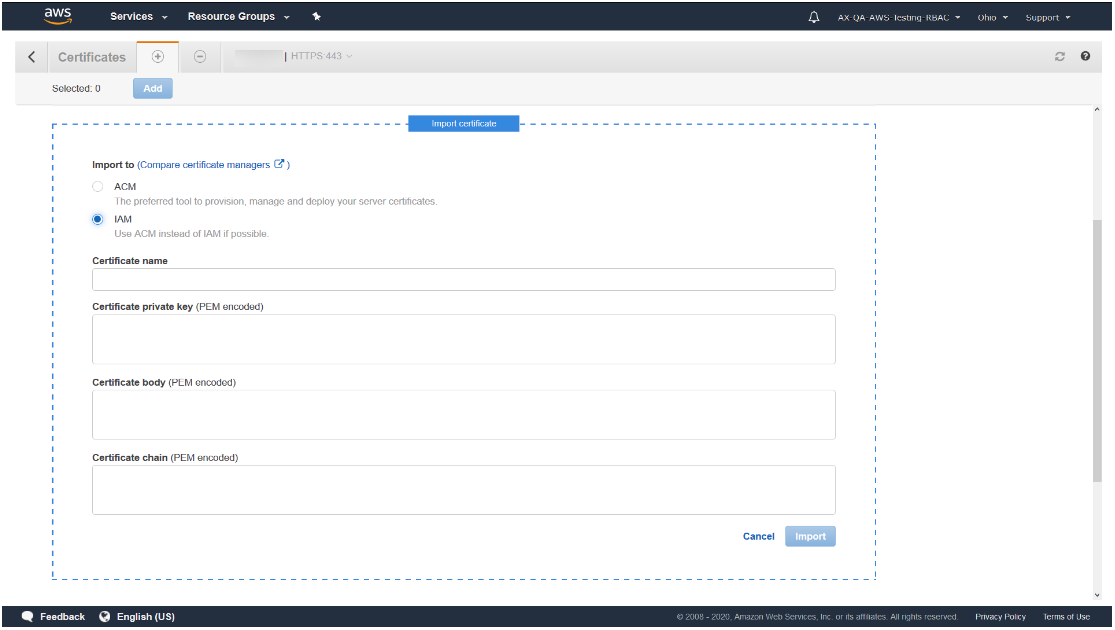
Task: Select the remove certificate minus tab
Action: tap(200, 56)
